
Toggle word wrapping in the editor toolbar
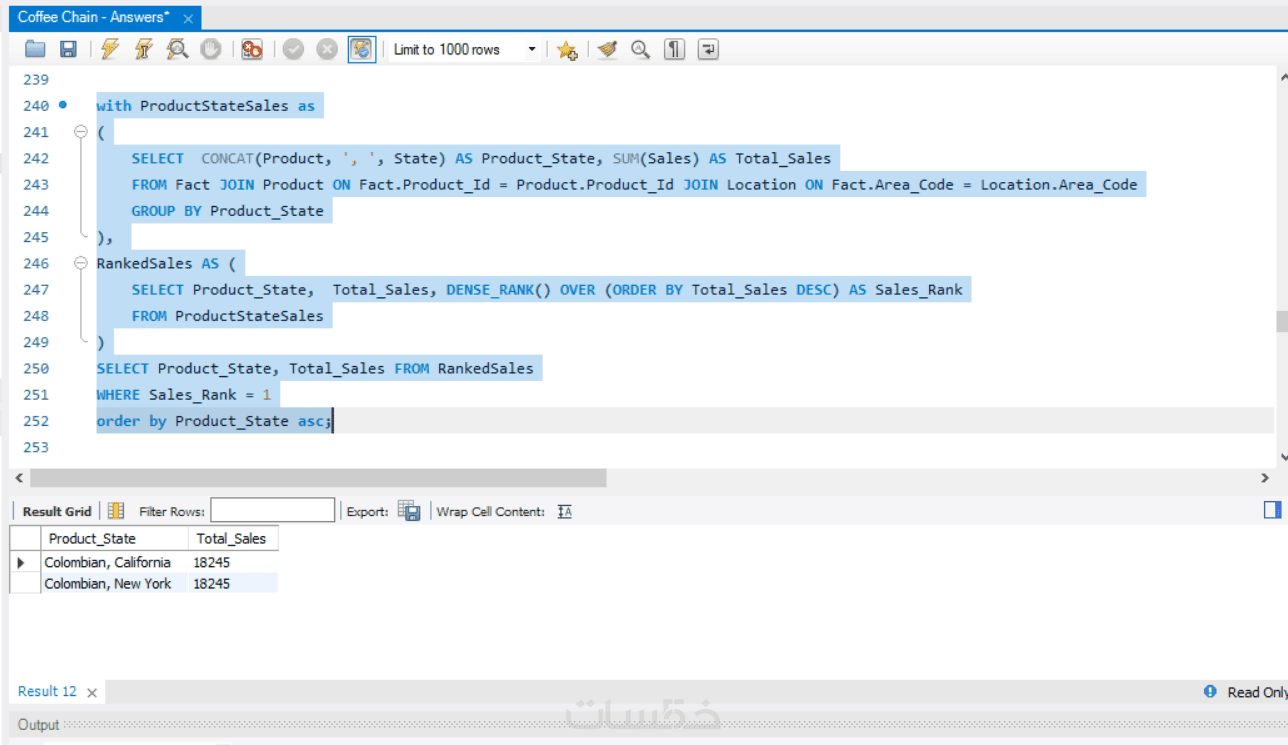pyautogui.click(x=708, y=49)
